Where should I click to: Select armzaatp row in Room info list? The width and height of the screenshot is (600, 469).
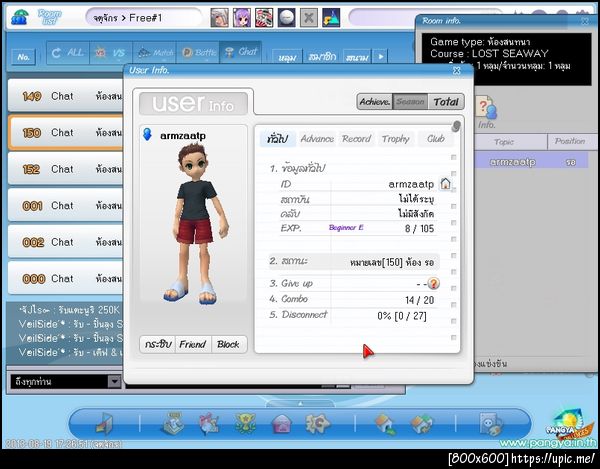[x=531, y=162]
